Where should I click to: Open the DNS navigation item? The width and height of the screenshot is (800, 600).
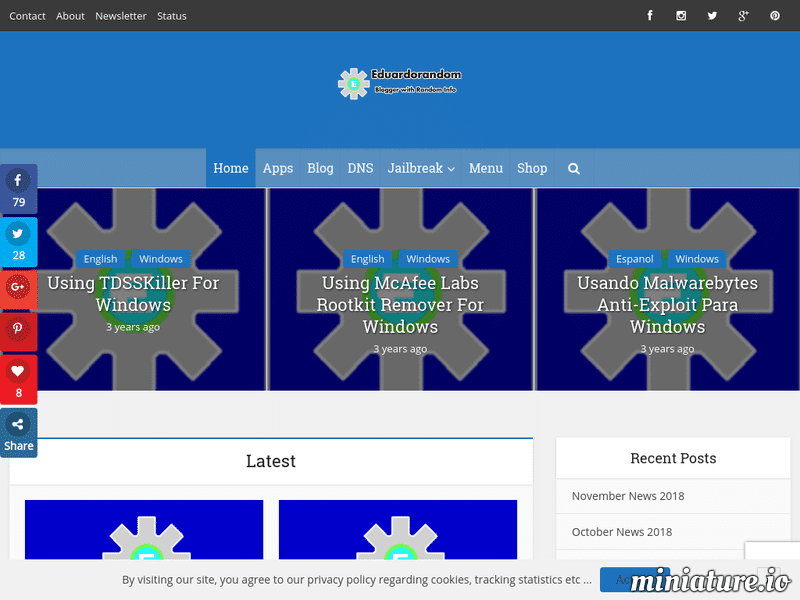coord(360,168)
